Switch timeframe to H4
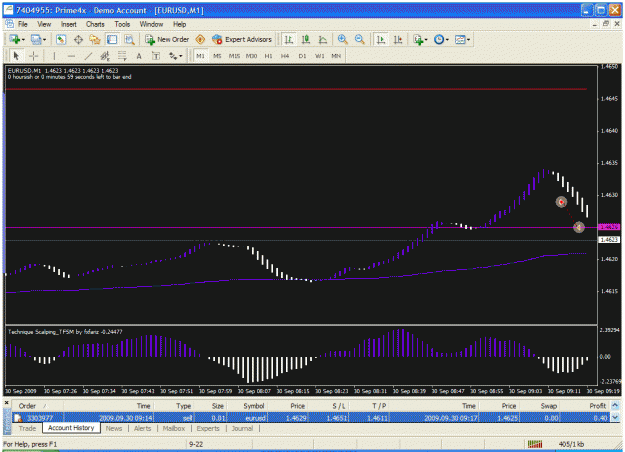The image size is (625, 452). coord(285,56)
